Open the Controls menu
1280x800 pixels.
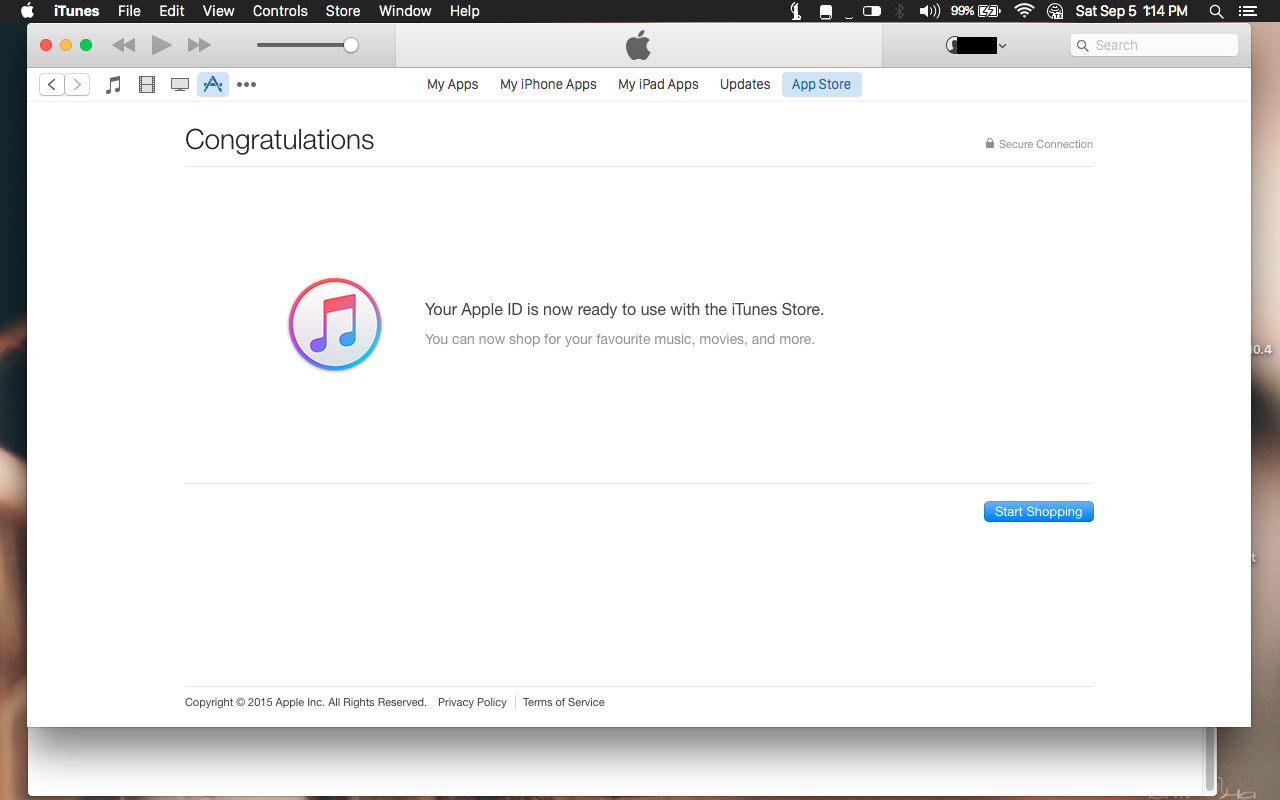(280, 11)
